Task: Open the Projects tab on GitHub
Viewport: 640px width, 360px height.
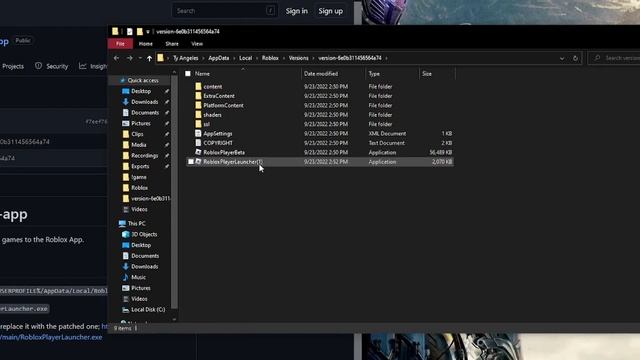Action: pyautogui.click(x=13, y=66)
